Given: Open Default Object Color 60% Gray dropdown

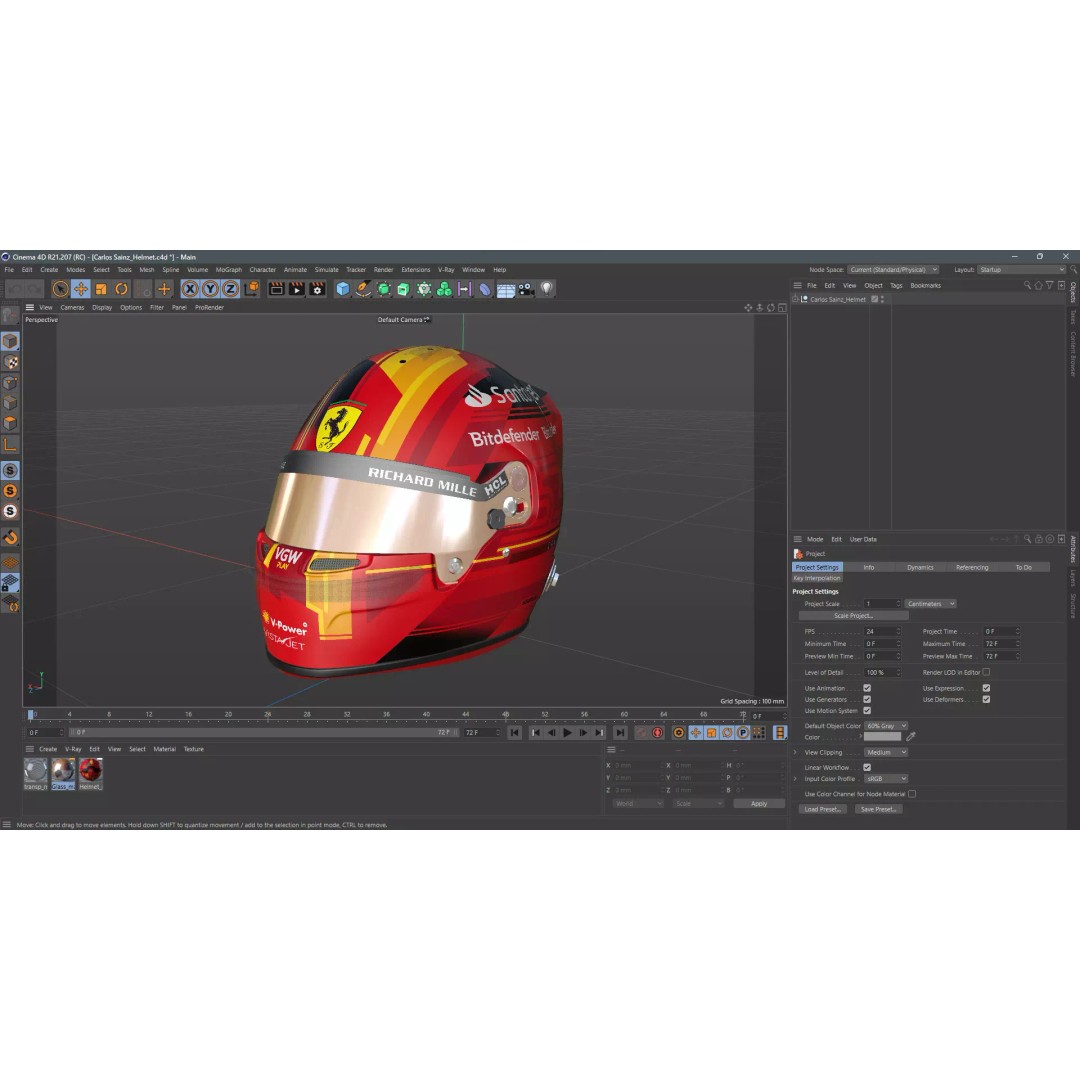Looking at the screenshot, I should (886, 726).
